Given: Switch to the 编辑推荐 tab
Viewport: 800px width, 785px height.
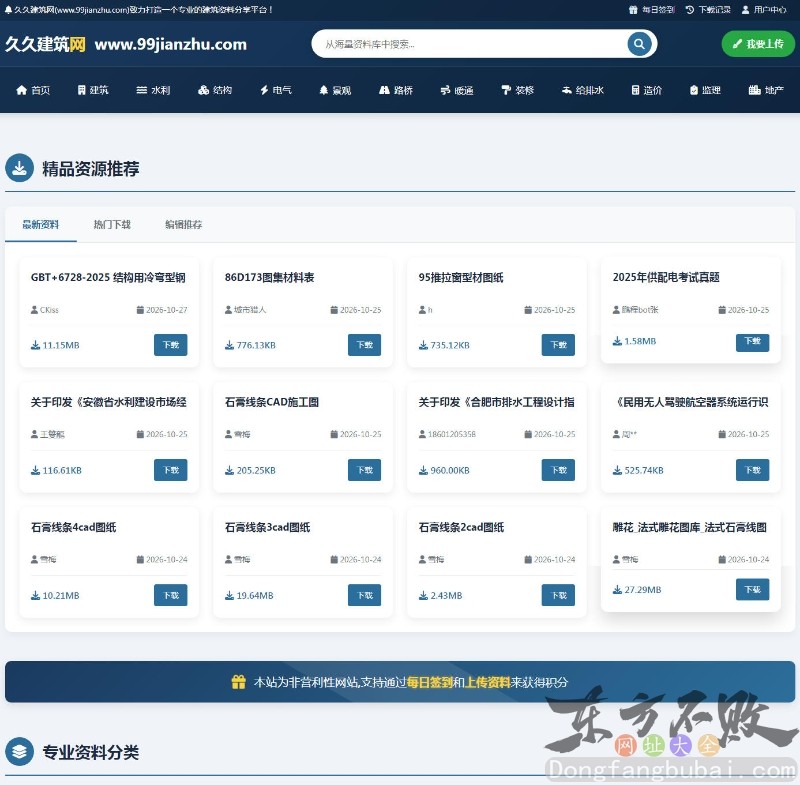Looking at the screenshot, I should pos(183,224).
